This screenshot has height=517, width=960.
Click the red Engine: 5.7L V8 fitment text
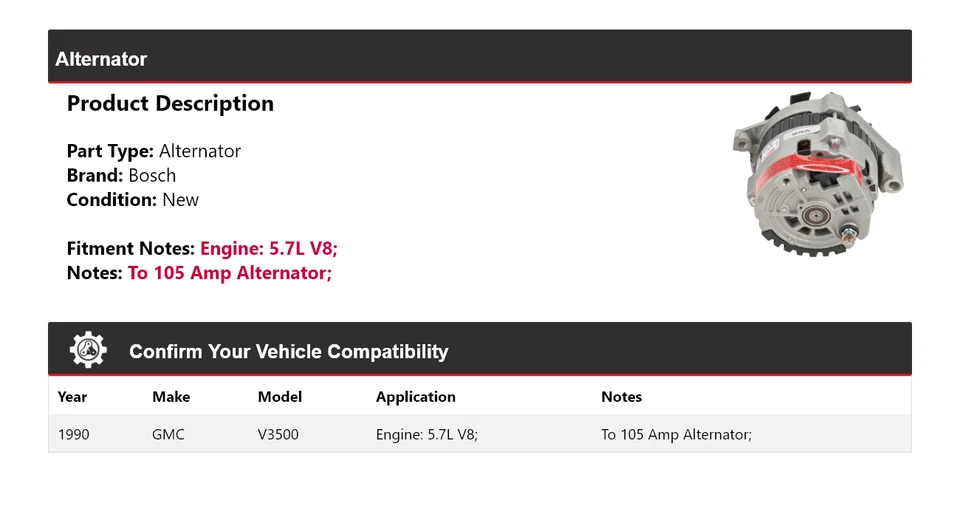click(x=275, y=249)
